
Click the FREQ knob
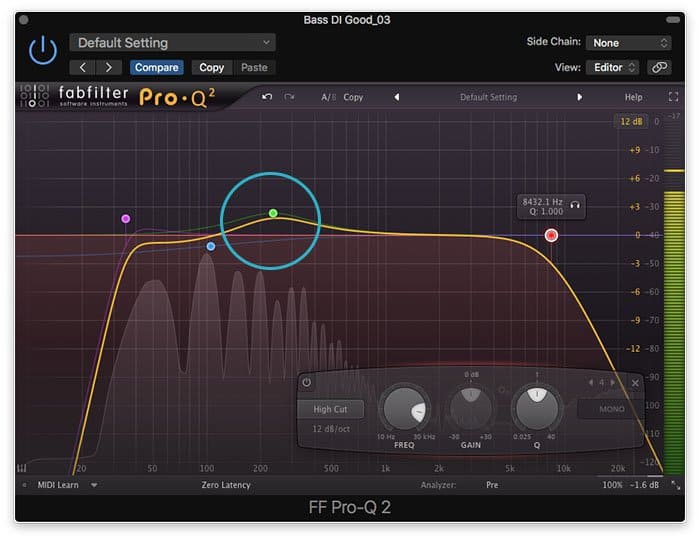point(404,409)
